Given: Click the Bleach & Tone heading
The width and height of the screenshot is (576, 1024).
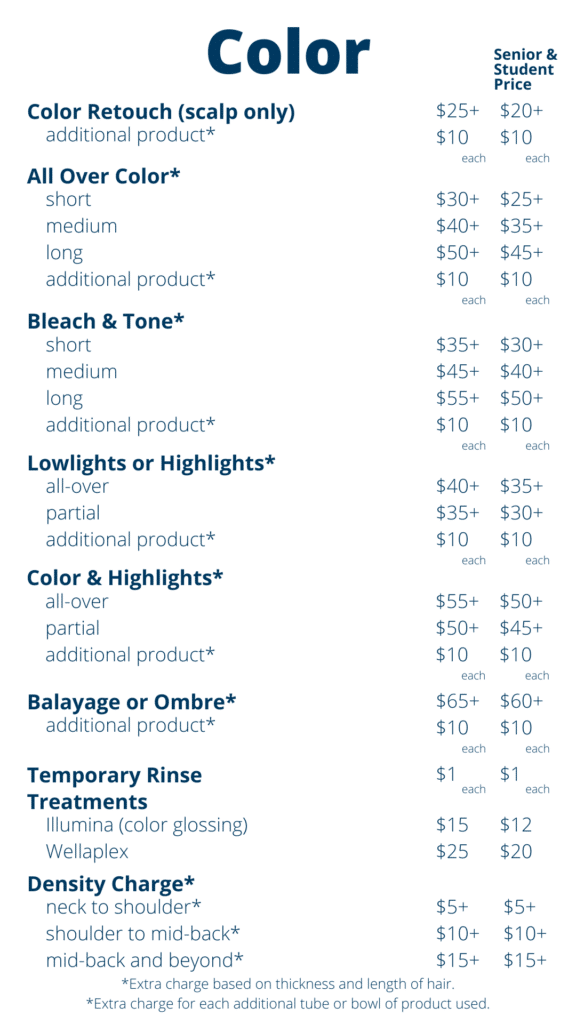Looking at the screenshot, I should tap(106, 321).
